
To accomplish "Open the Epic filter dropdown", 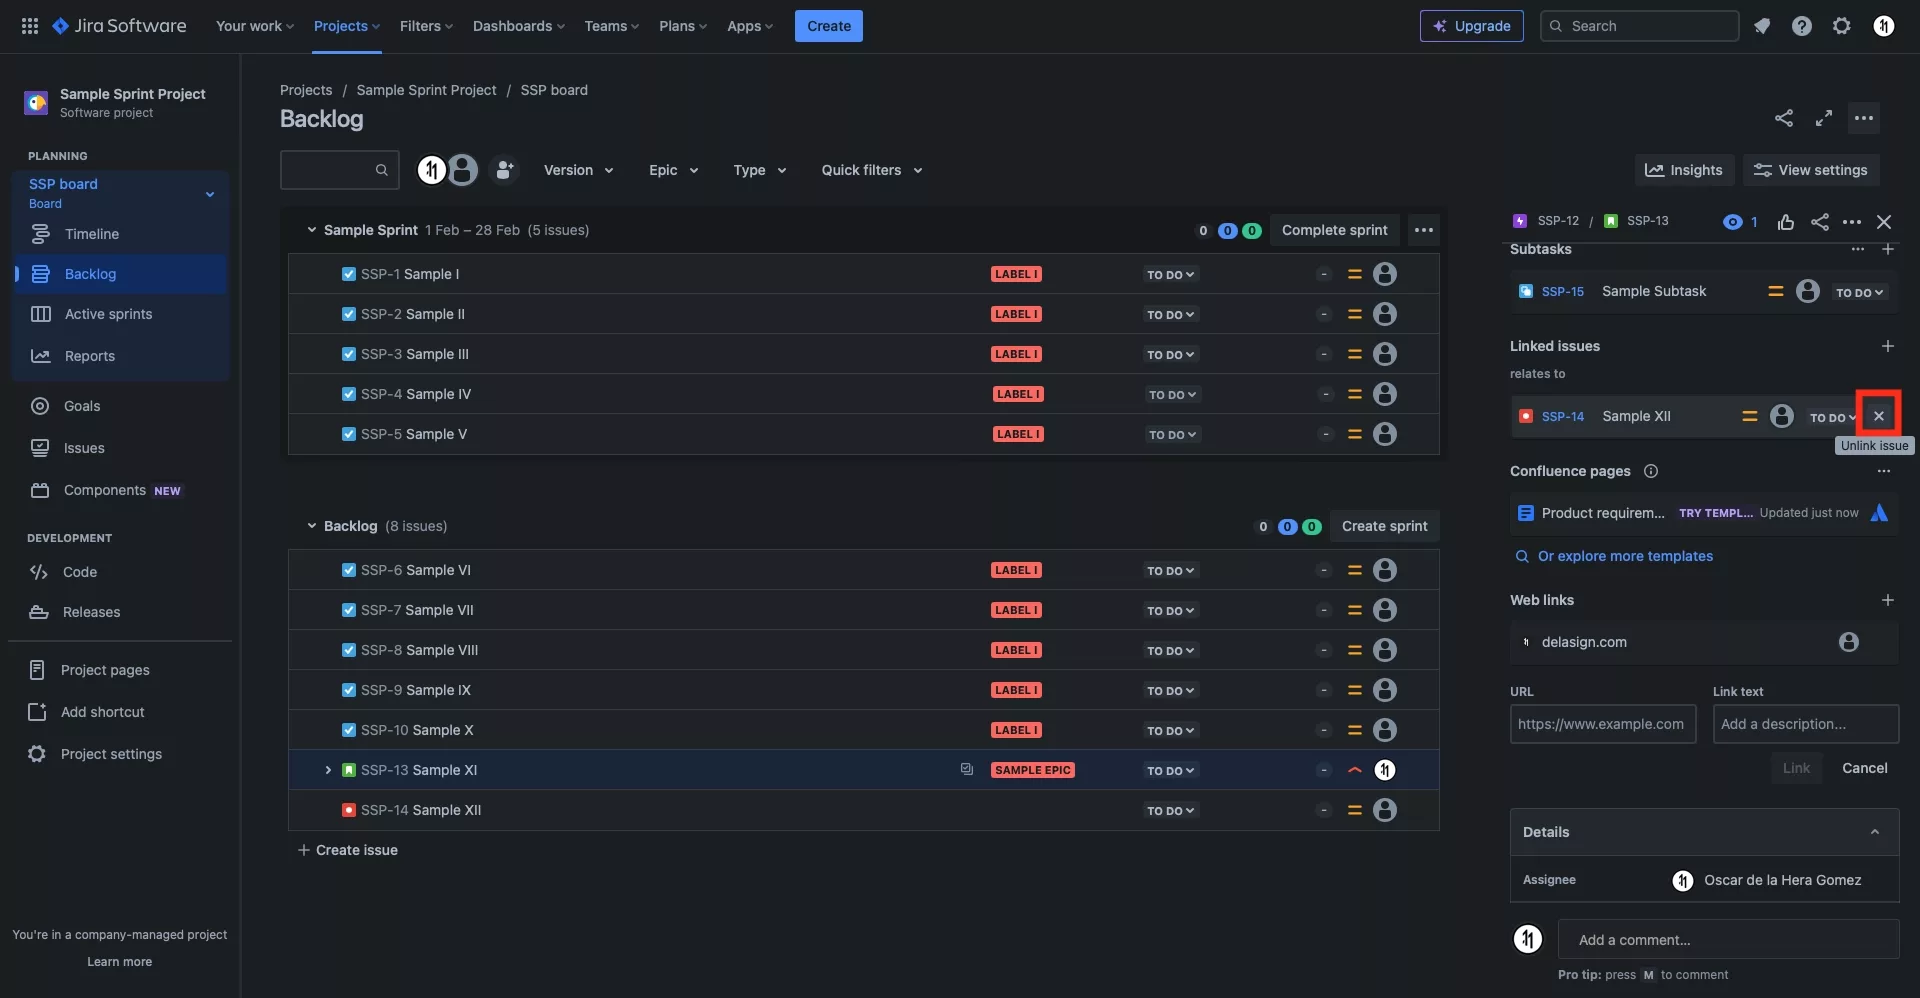I will point(673,170).
